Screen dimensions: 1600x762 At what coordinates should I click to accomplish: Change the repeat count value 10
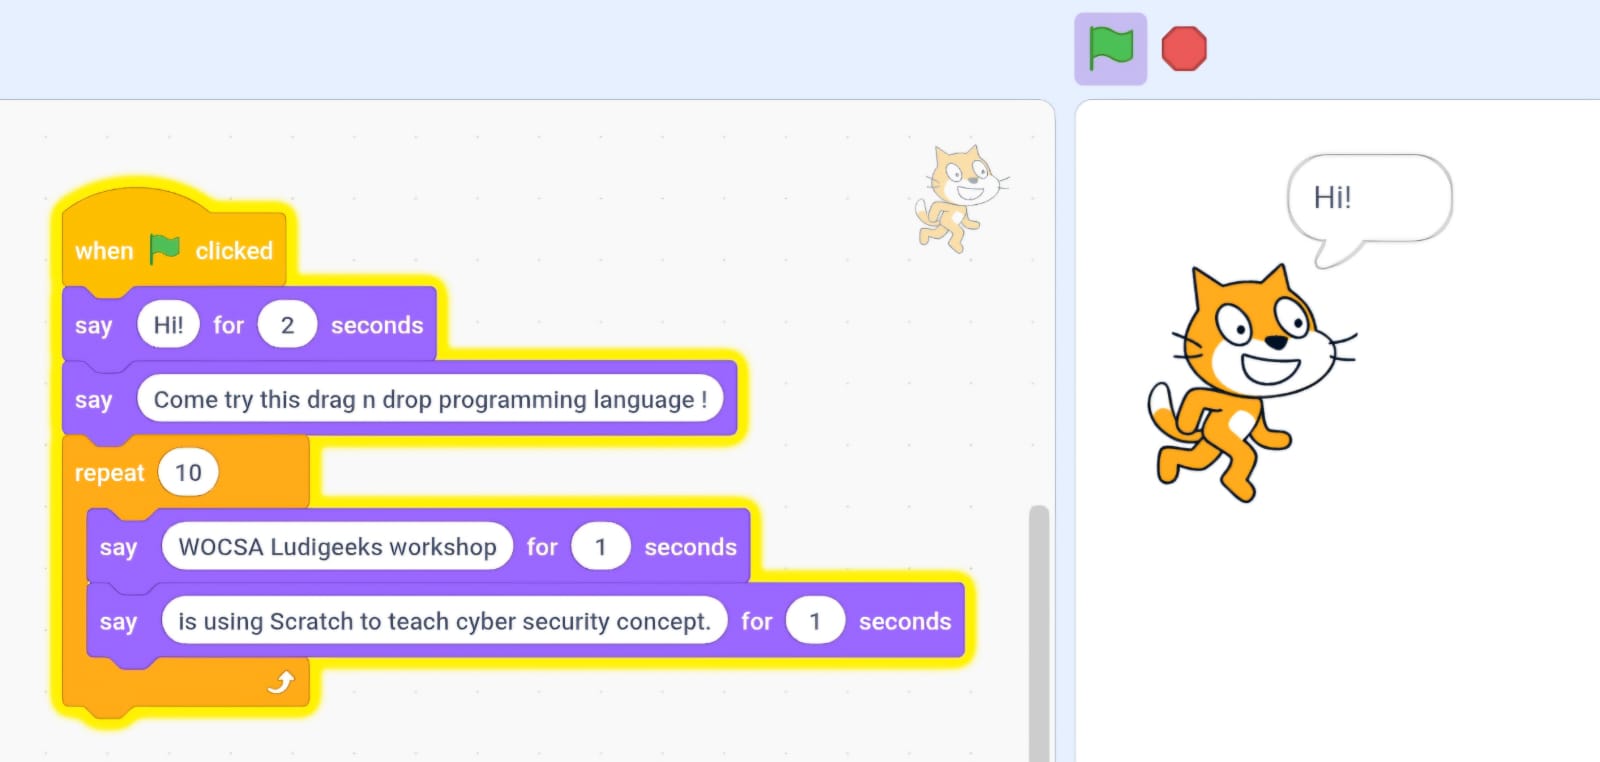pos(188,473)
